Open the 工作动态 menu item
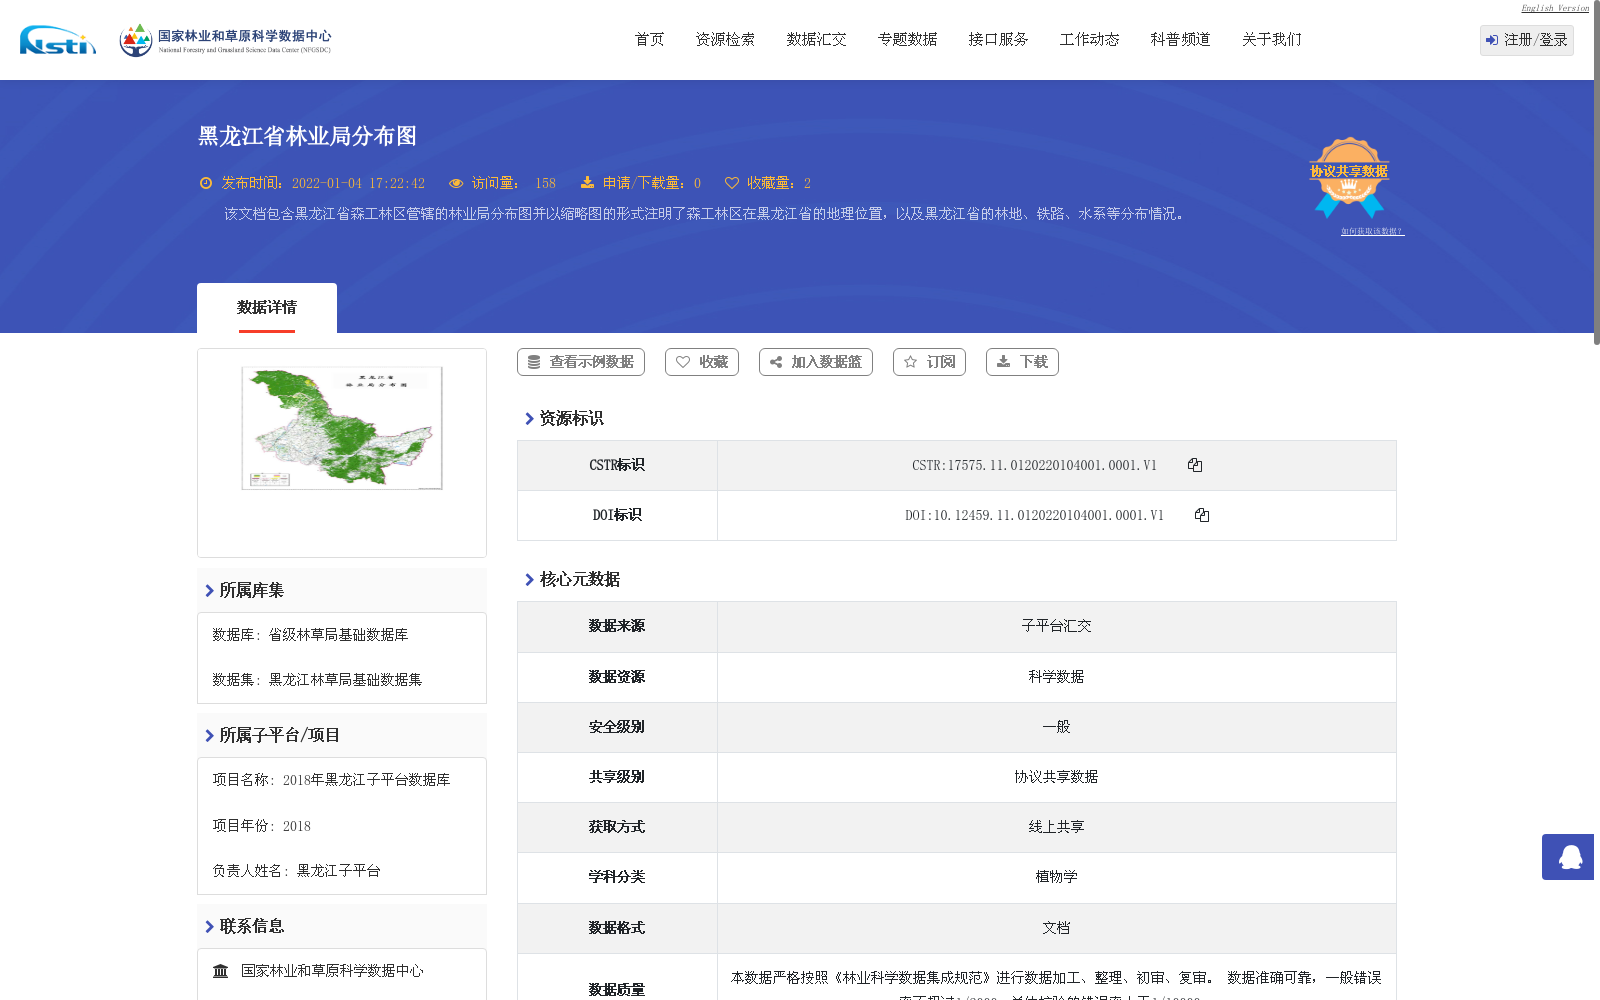 (1089, 40)
